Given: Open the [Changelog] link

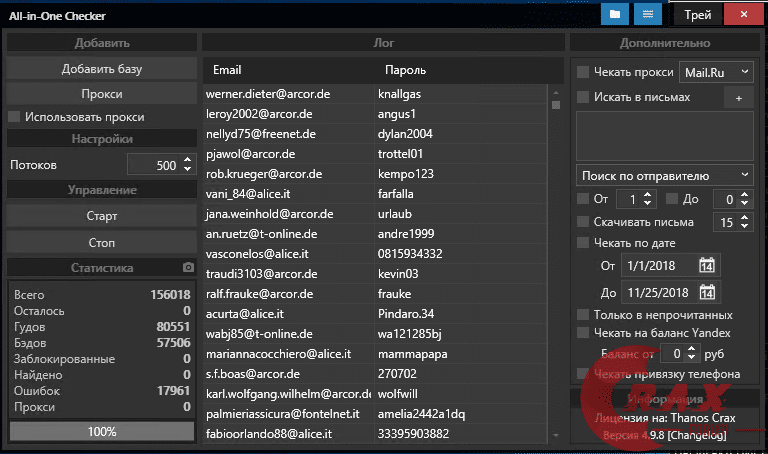Looking at the screenshot, I should pyautogui.click(x=698, y=435).
